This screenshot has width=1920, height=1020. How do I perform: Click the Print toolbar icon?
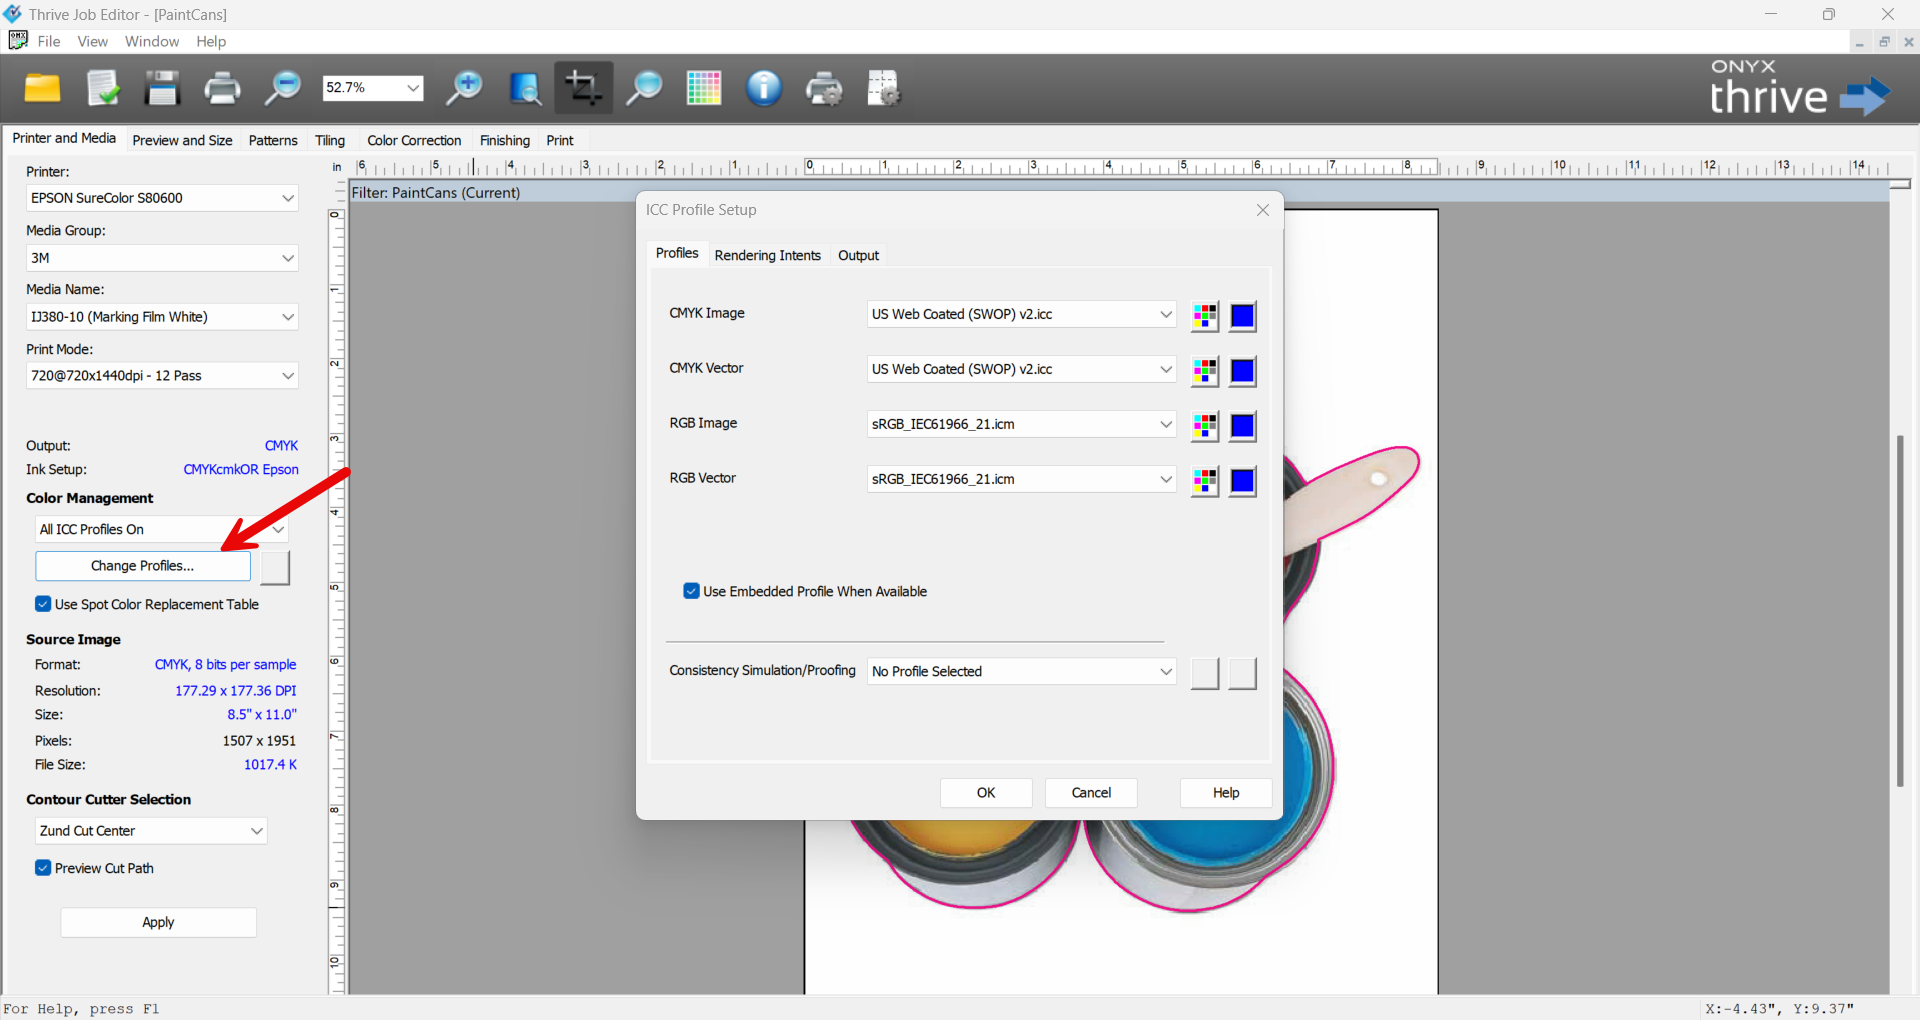[x=222, y=88]
